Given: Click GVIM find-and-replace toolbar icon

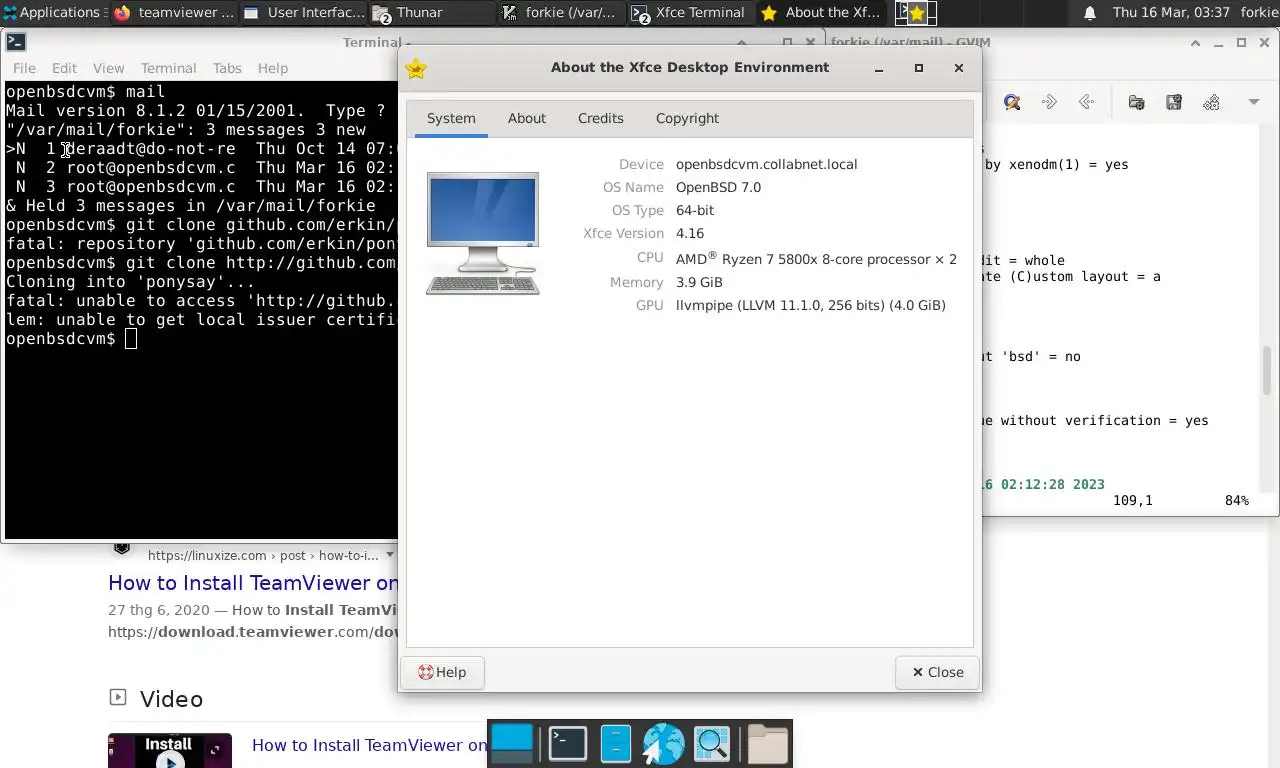Looking at the screenshot, I should pos(1012,102).
